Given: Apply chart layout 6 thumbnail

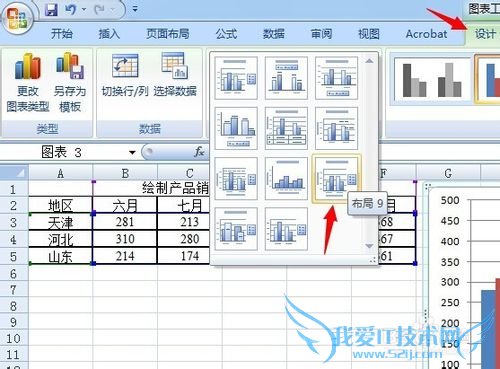Looking at the screenshot, I should (x=337, y=128).
